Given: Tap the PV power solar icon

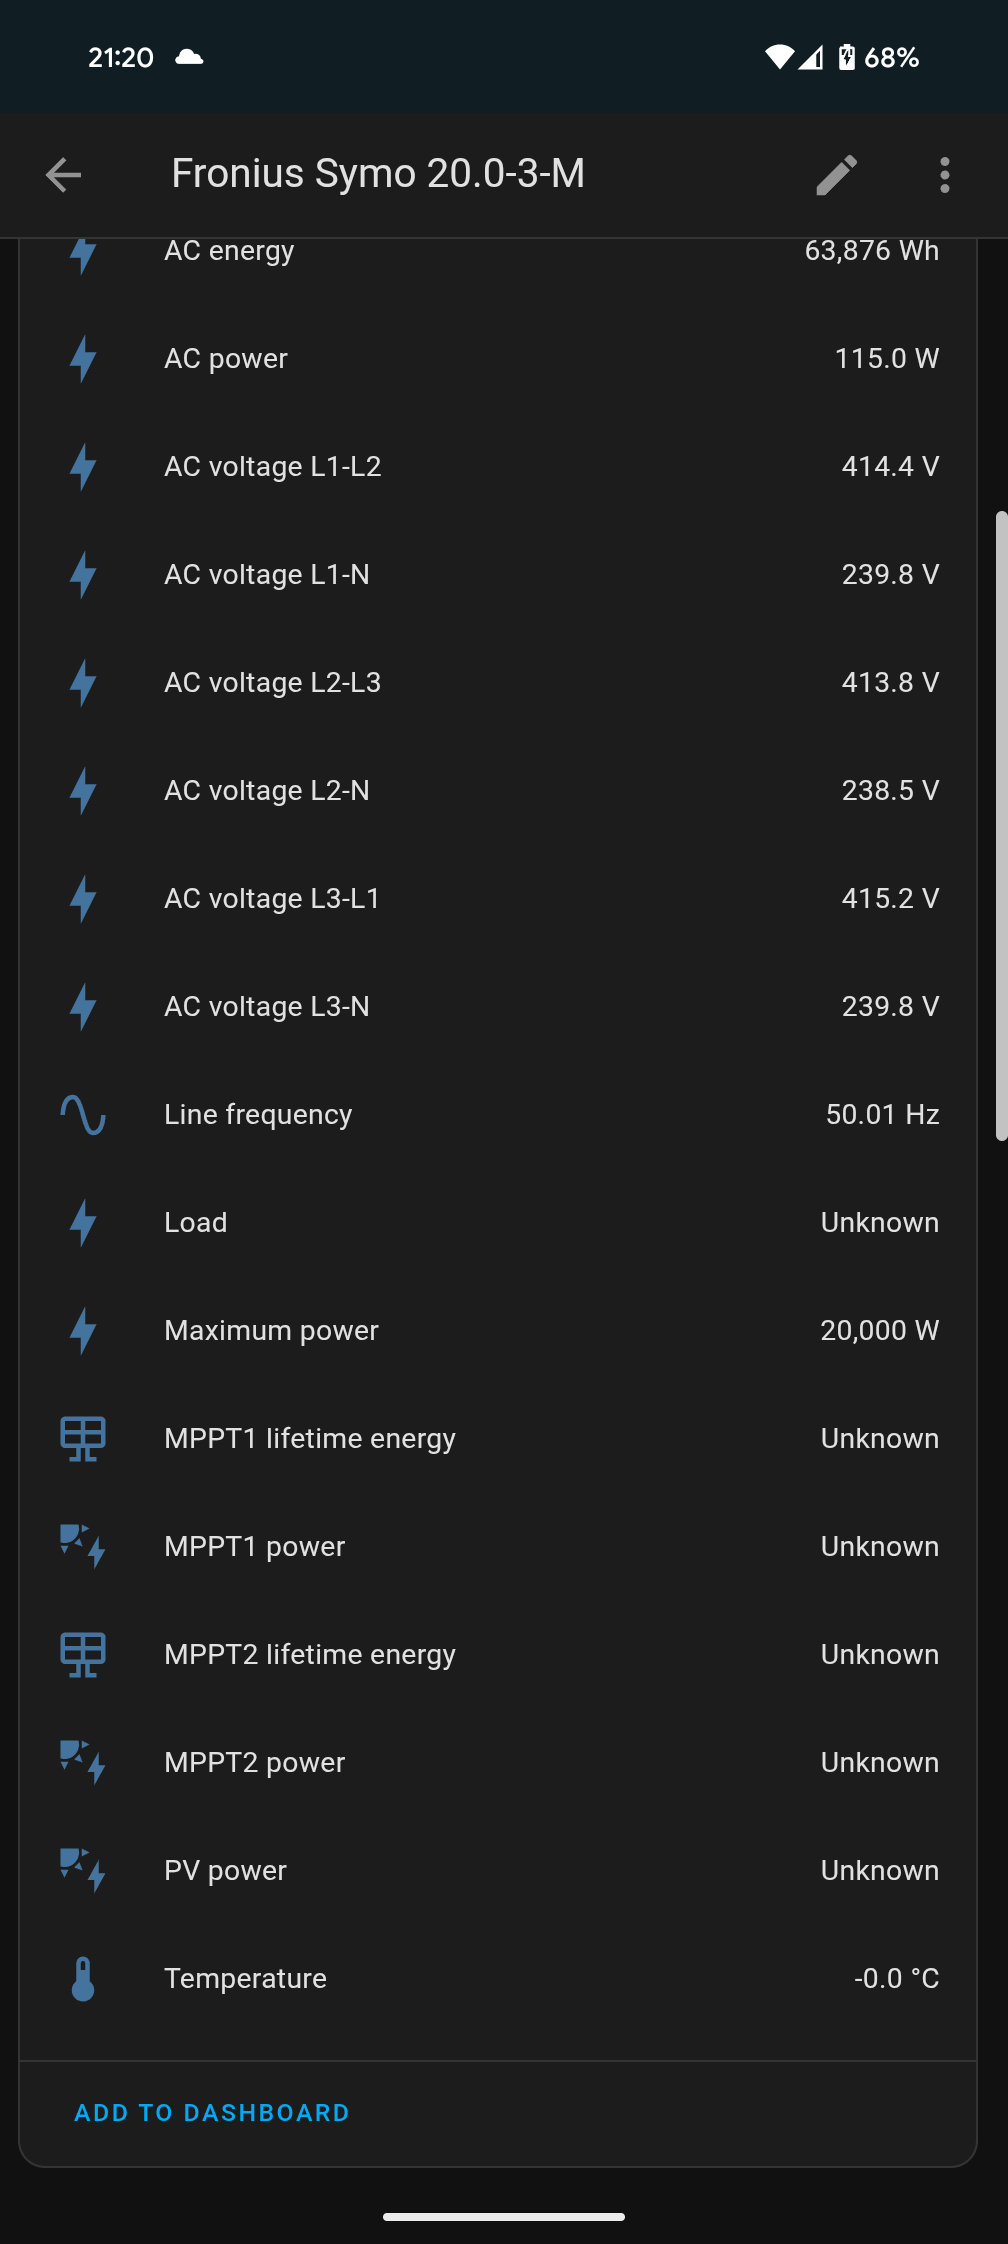Looking at the screenshot, I should pos(83,1870).
